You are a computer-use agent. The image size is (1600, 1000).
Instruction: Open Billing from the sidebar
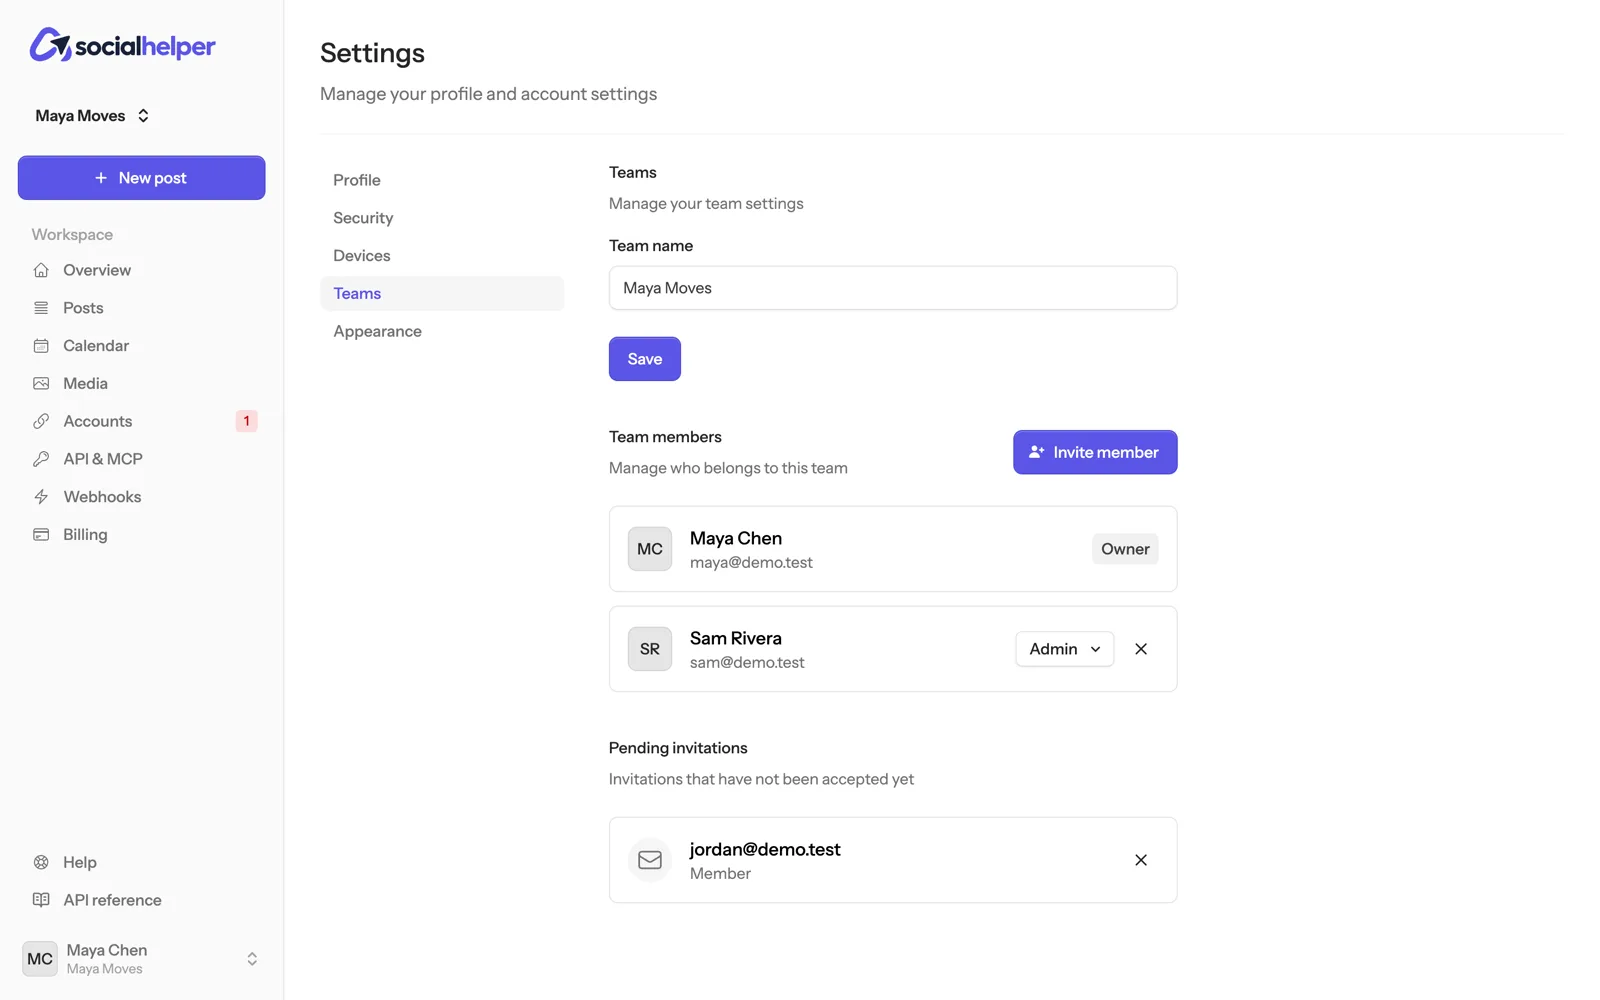141,535
